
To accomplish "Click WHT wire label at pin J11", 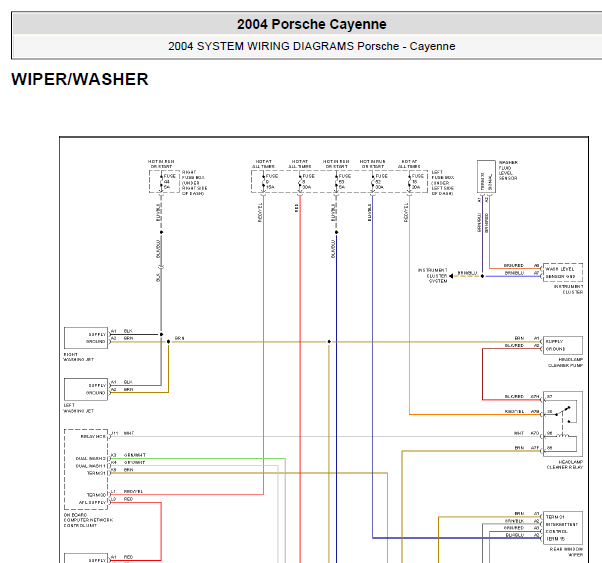I will (129, 433).
